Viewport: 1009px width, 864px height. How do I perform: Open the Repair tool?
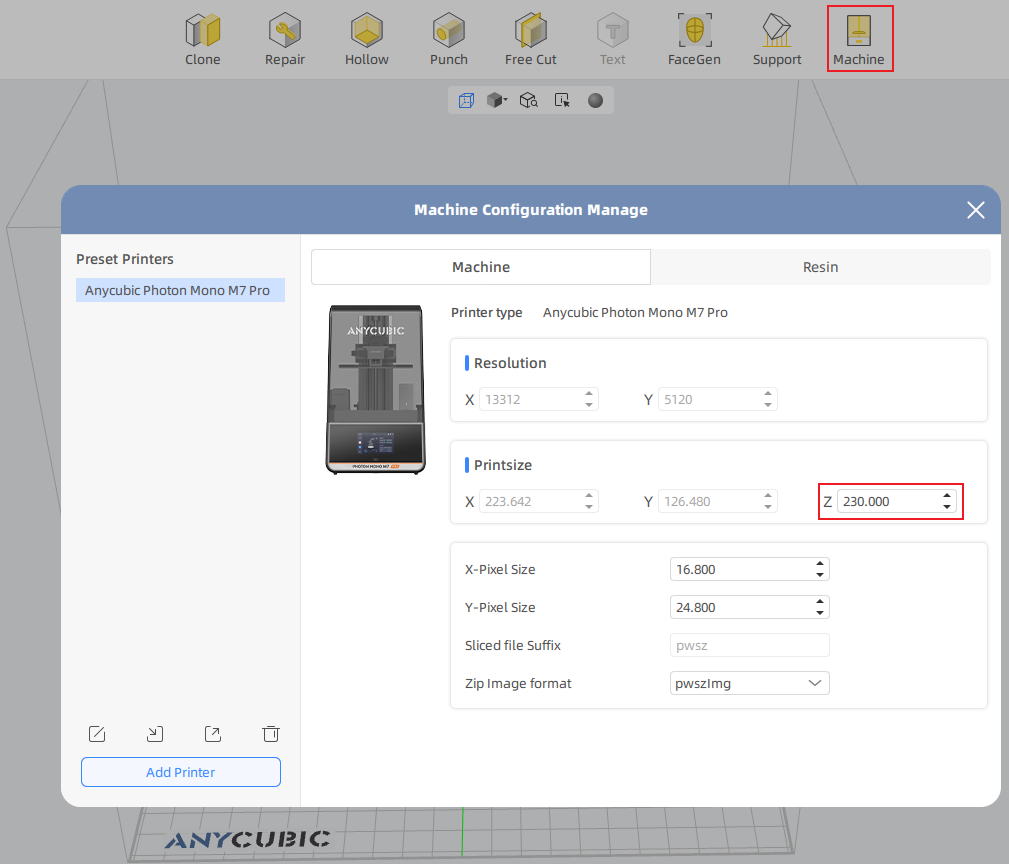[284, 40]
